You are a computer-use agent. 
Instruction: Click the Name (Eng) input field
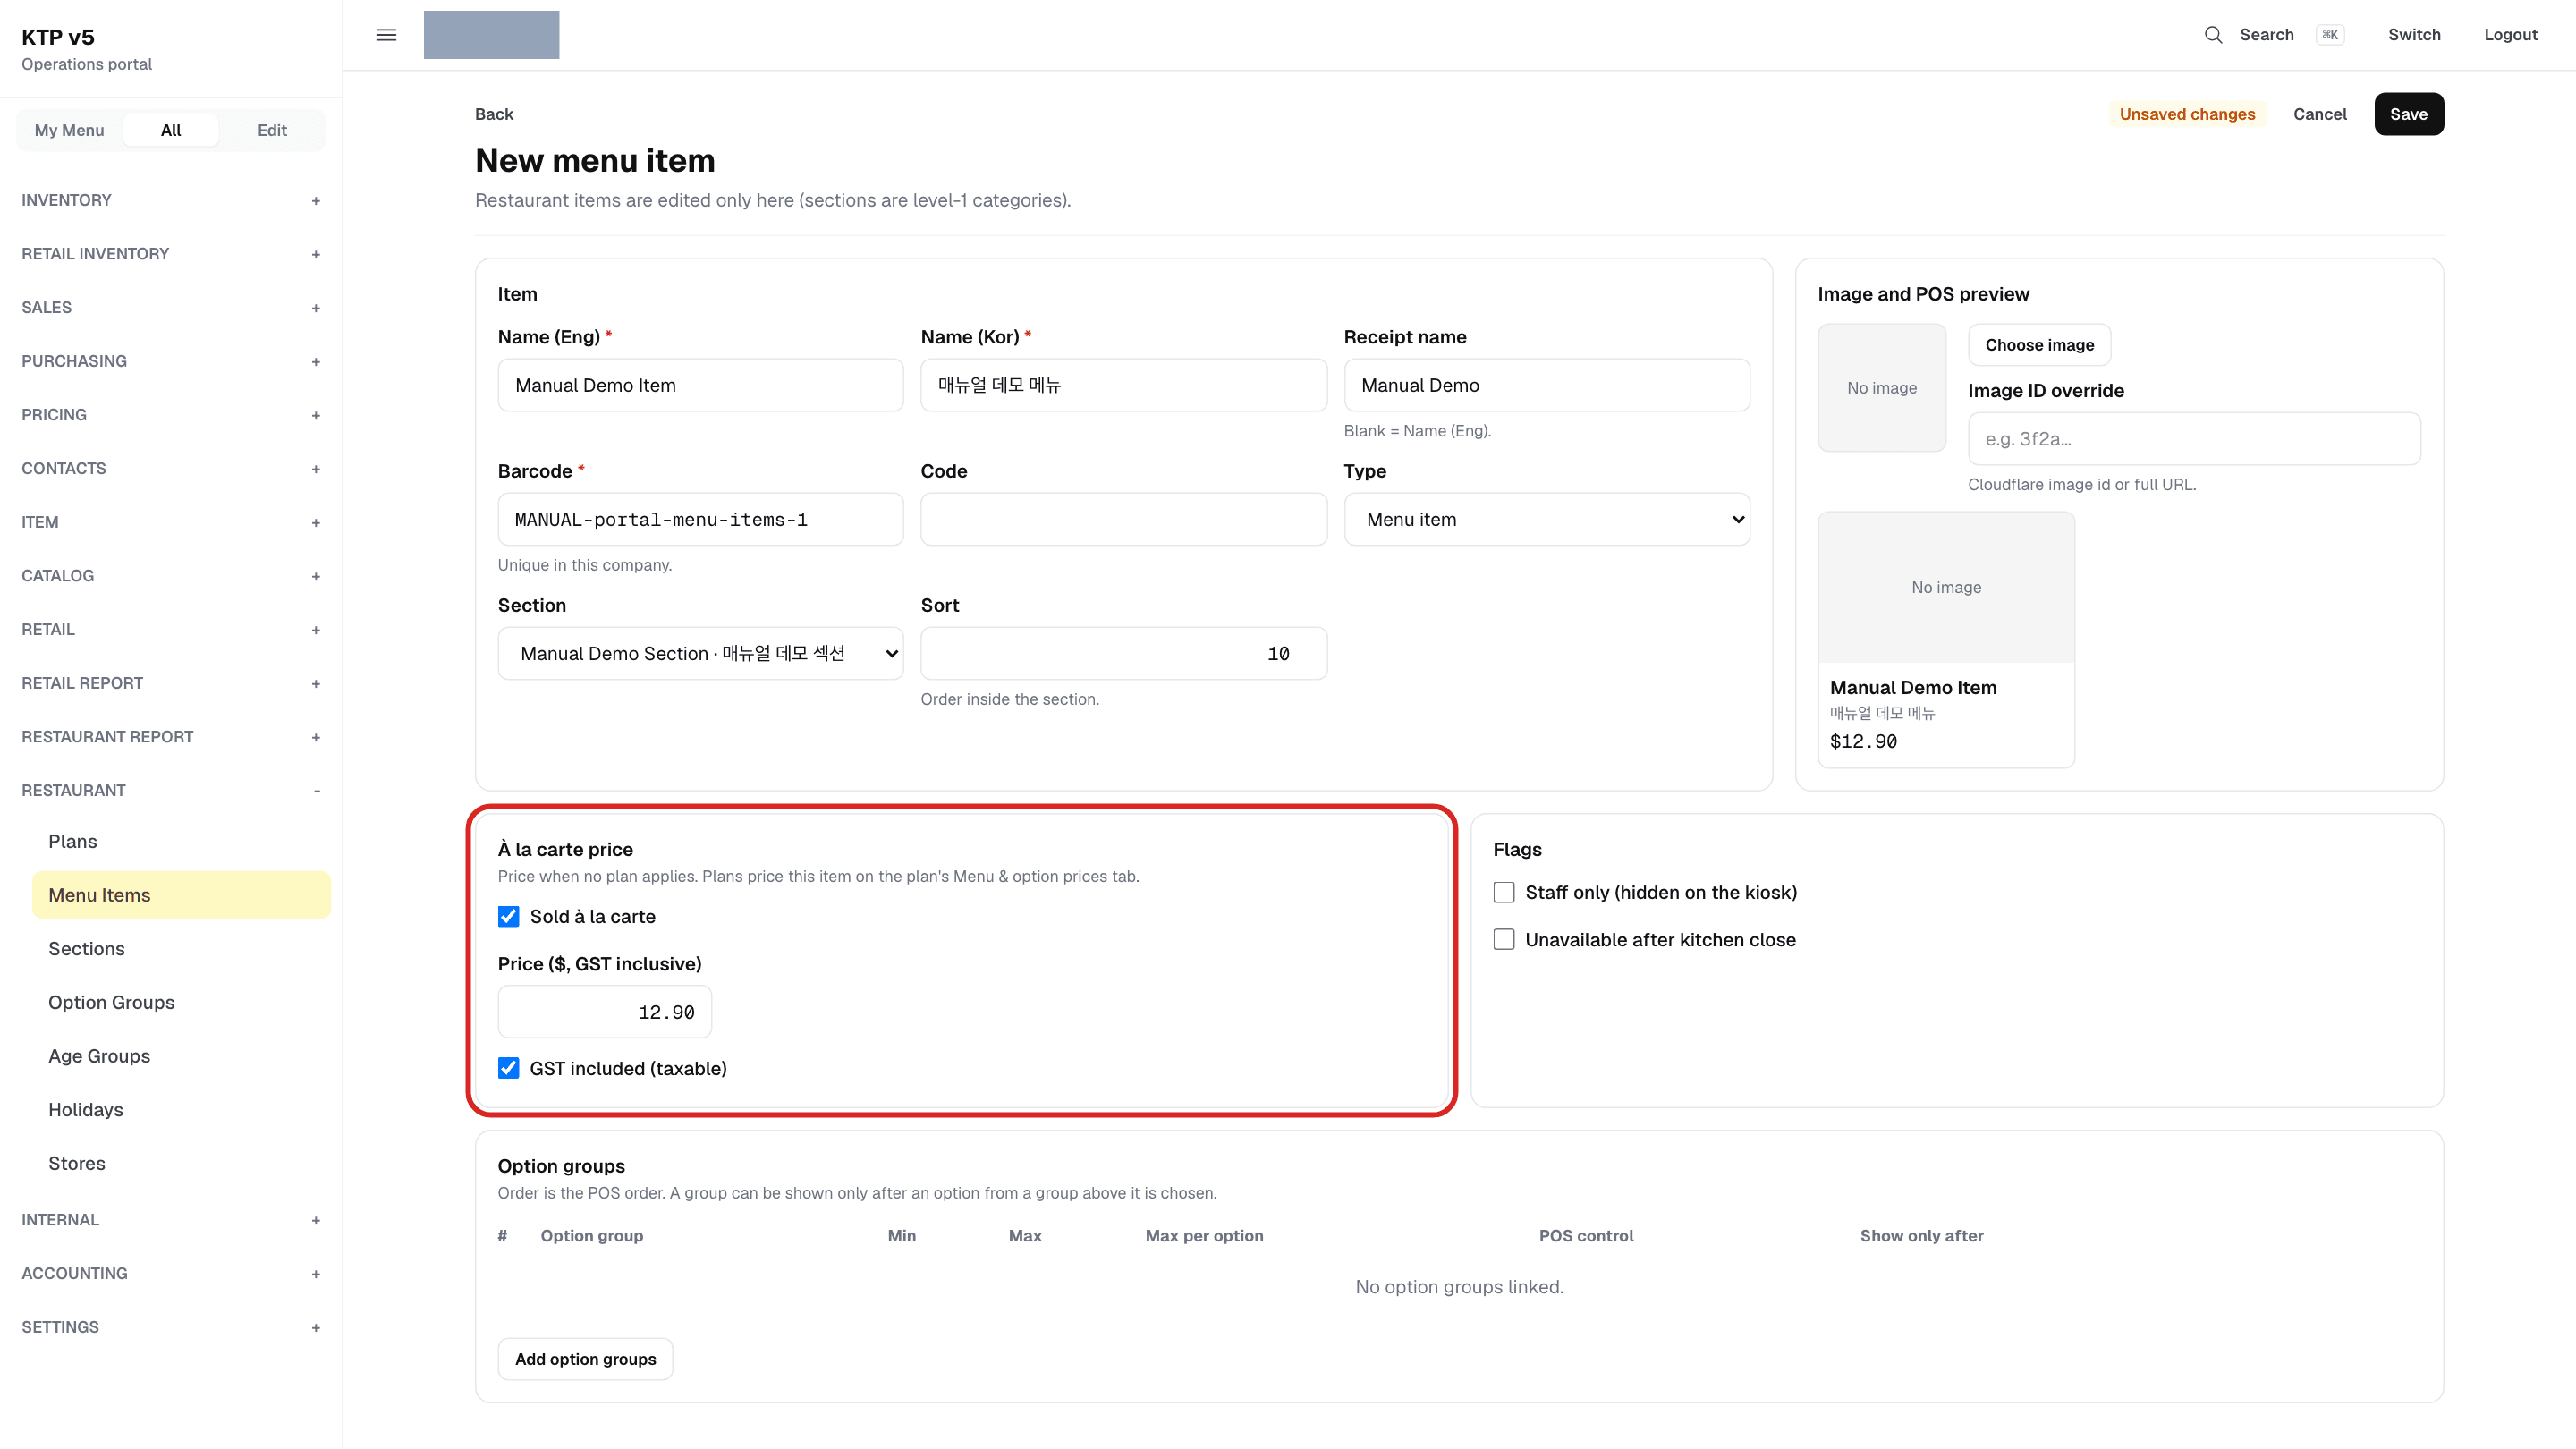(701, 385)
